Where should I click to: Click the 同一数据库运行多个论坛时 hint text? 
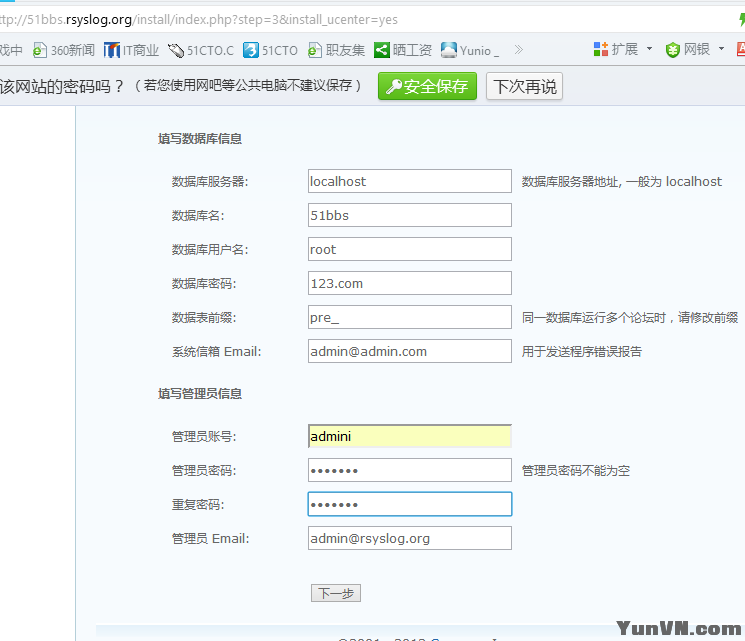(x=630, y=317)
